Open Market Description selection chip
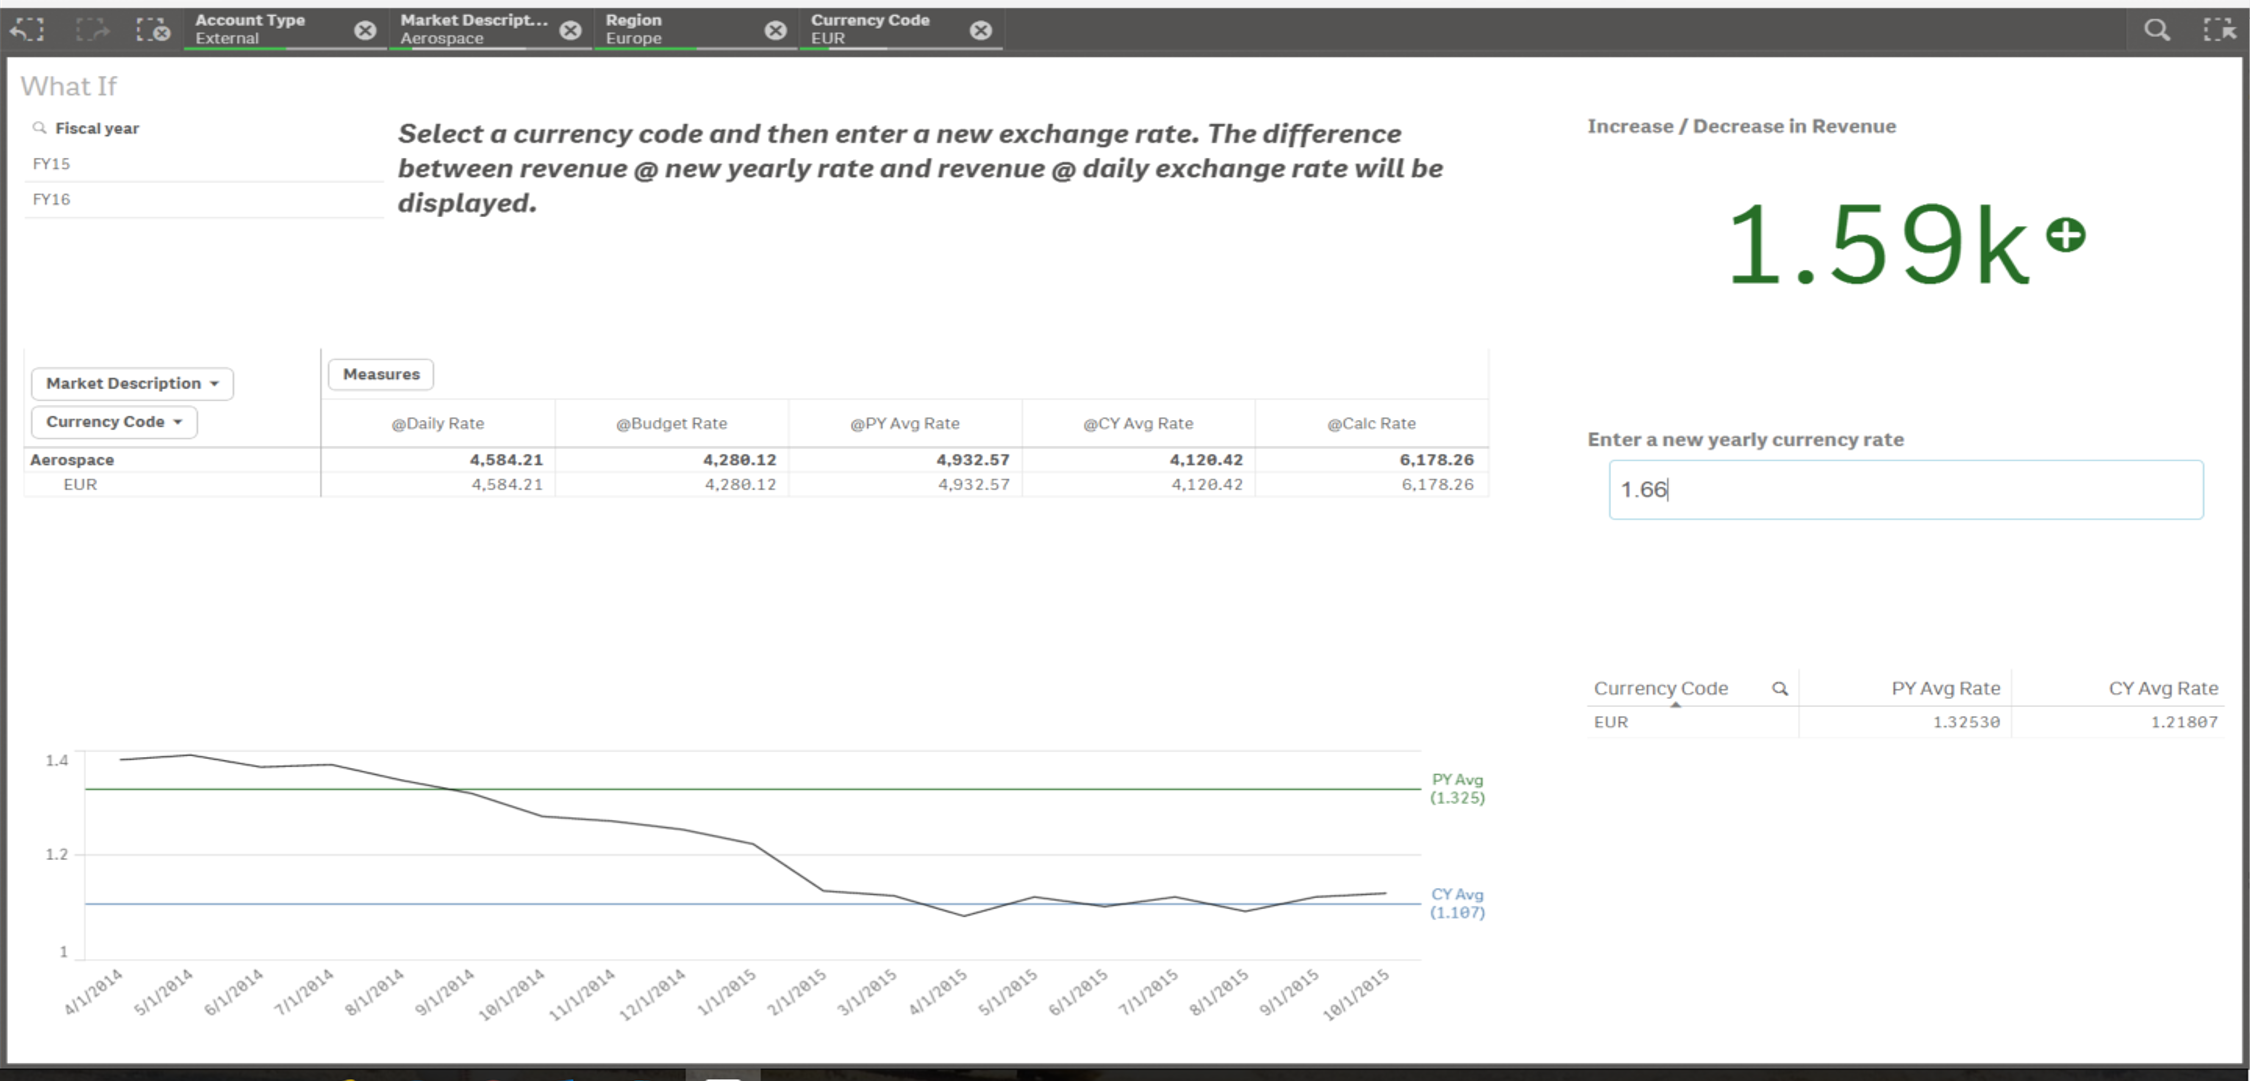Viewport: 2250px width, 1081px height. click(x=474, y=29)
